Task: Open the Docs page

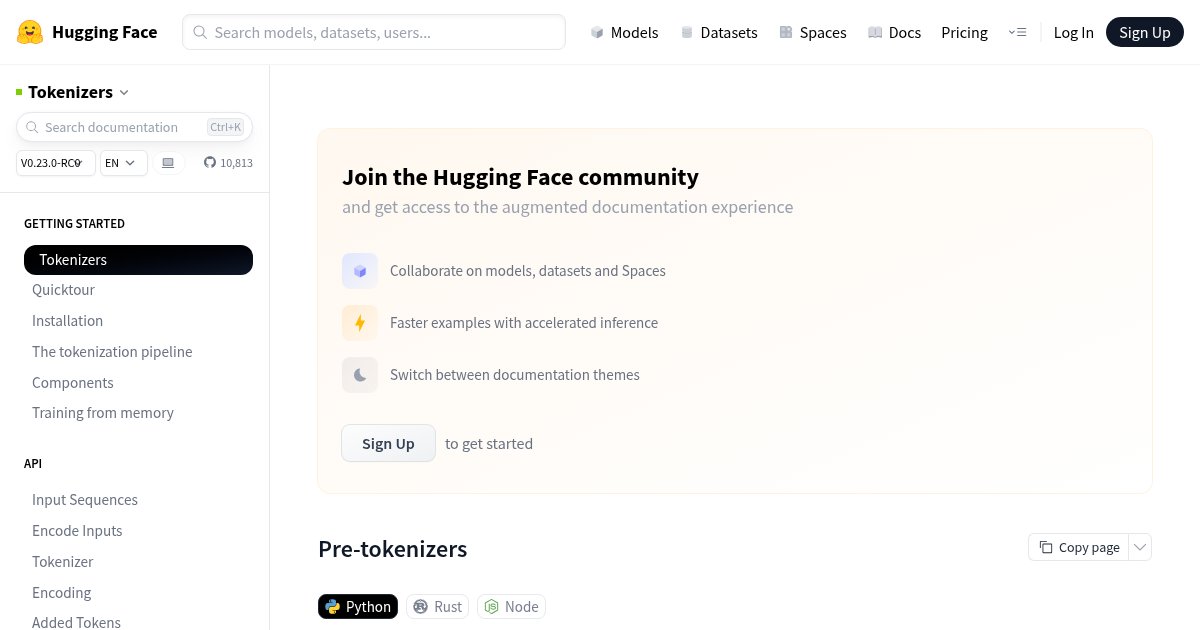Action: tap(894, 32)
